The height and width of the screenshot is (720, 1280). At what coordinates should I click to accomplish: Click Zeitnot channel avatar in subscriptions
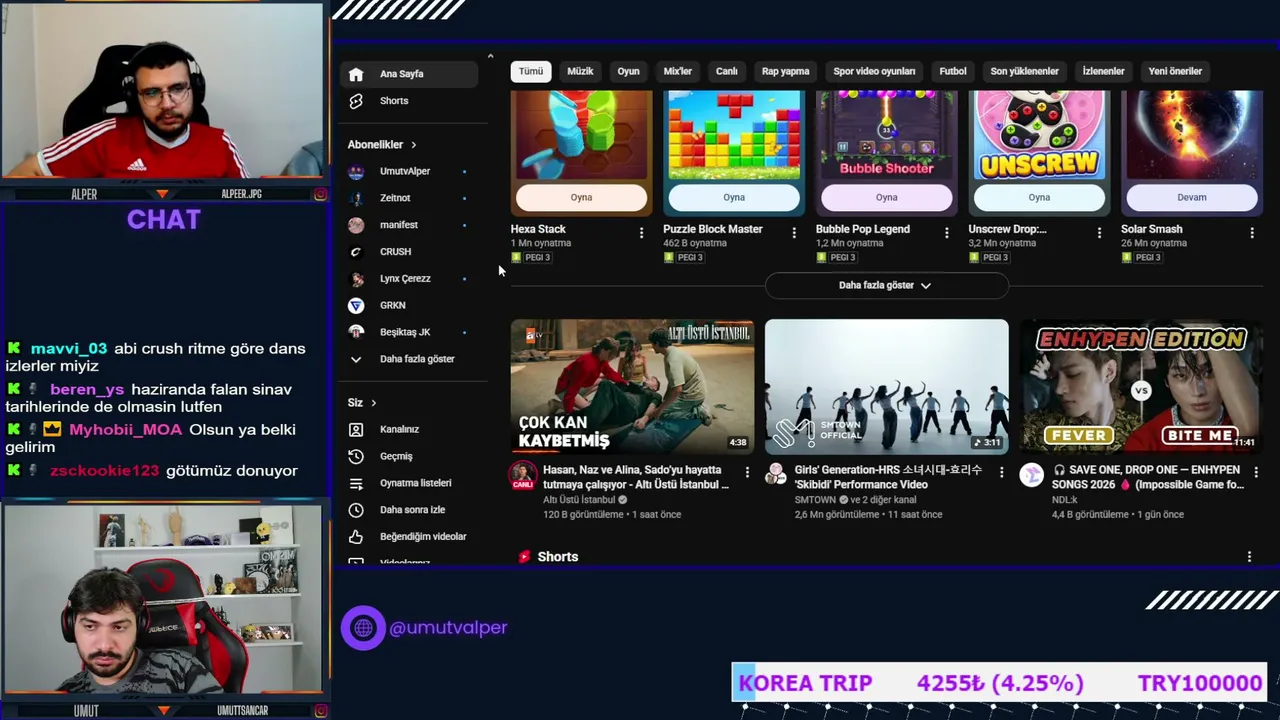(x=356, y=198)
